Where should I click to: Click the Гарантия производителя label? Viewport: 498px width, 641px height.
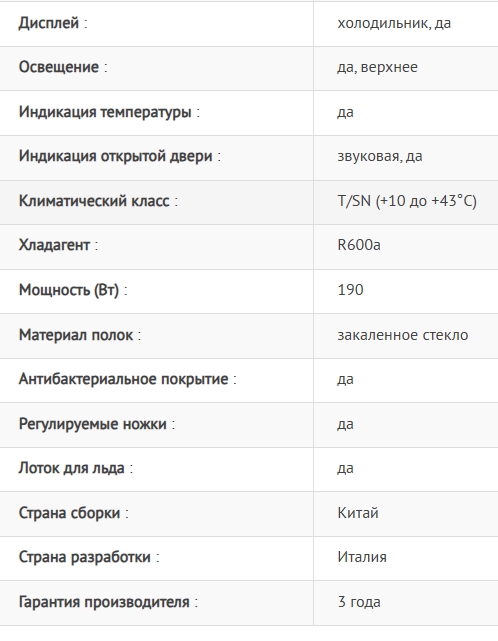(x=108, y=603)
